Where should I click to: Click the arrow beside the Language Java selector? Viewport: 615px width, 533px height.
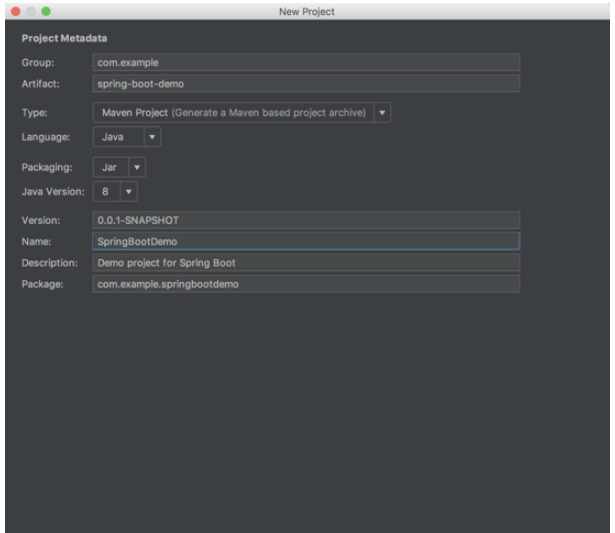click(152, 137)
